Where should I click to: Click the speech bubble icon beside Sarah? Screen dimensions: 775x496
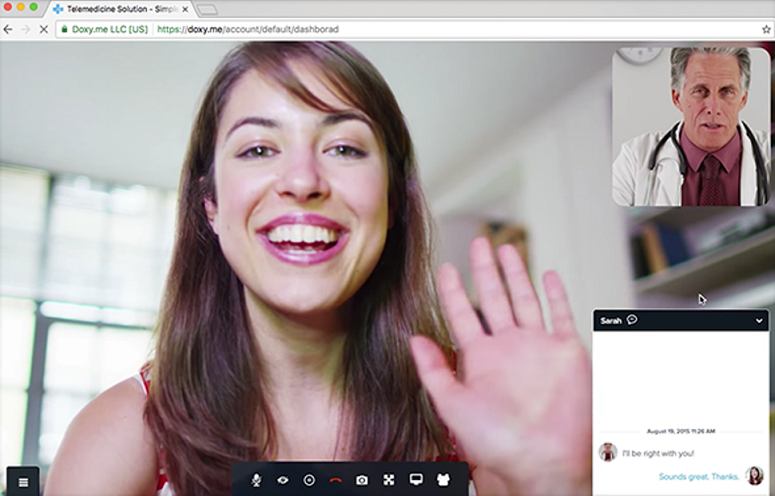pyautogui.click(x=632, y=320)
